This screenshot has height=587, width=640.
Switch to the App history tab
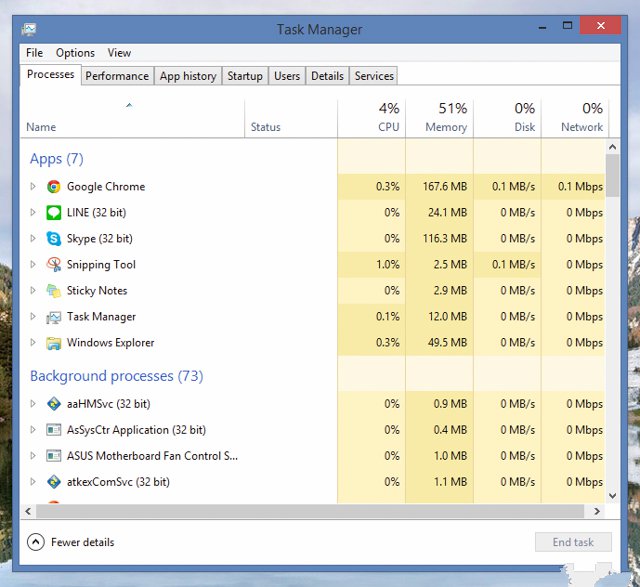pyautogui.click(x=188, y=76)
